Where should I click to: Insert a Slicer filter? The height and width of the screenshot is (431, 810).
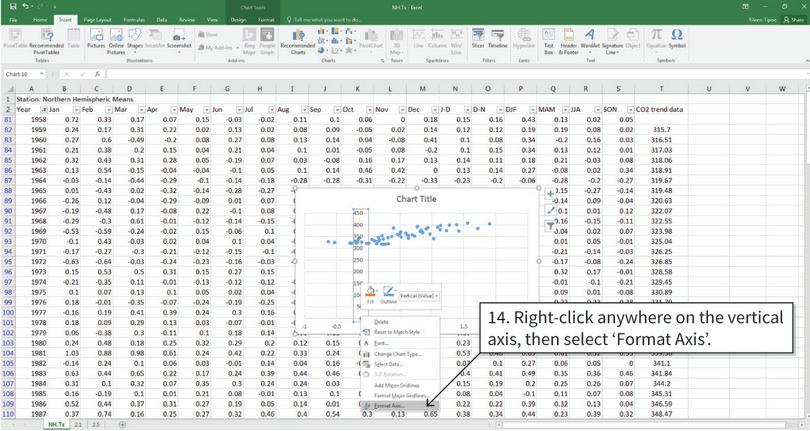click(x=478, y=38)
